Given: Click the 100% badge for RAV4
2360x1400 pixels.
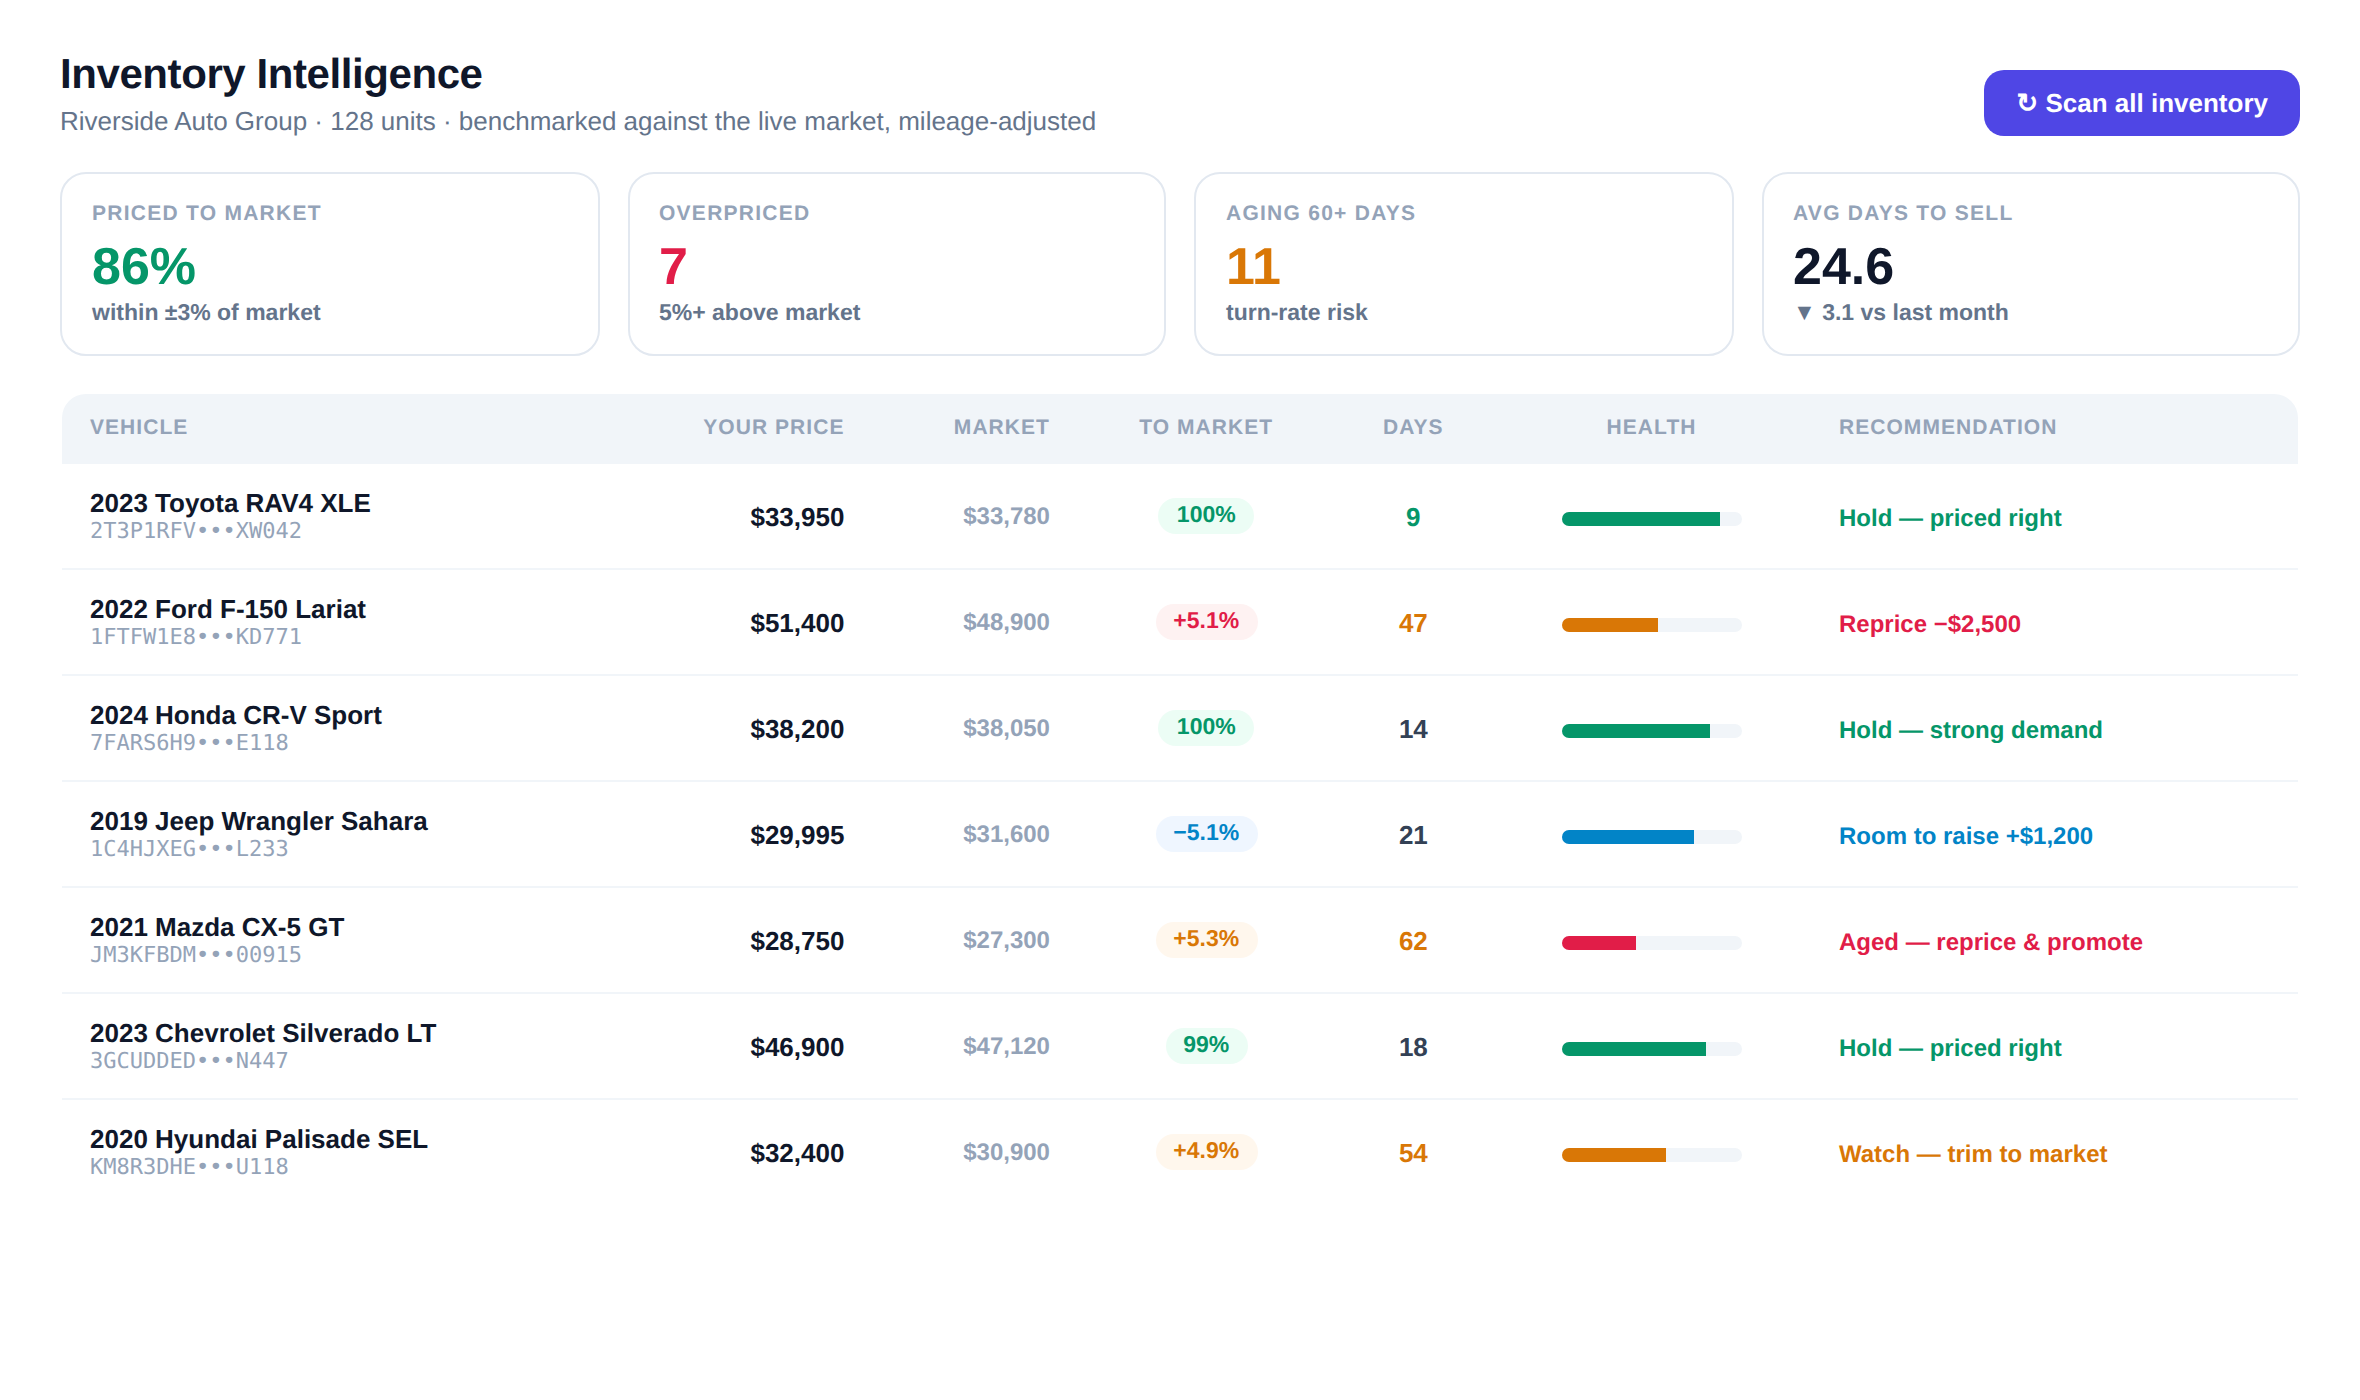Looking at the screenshot, I should click(1206, 515).
